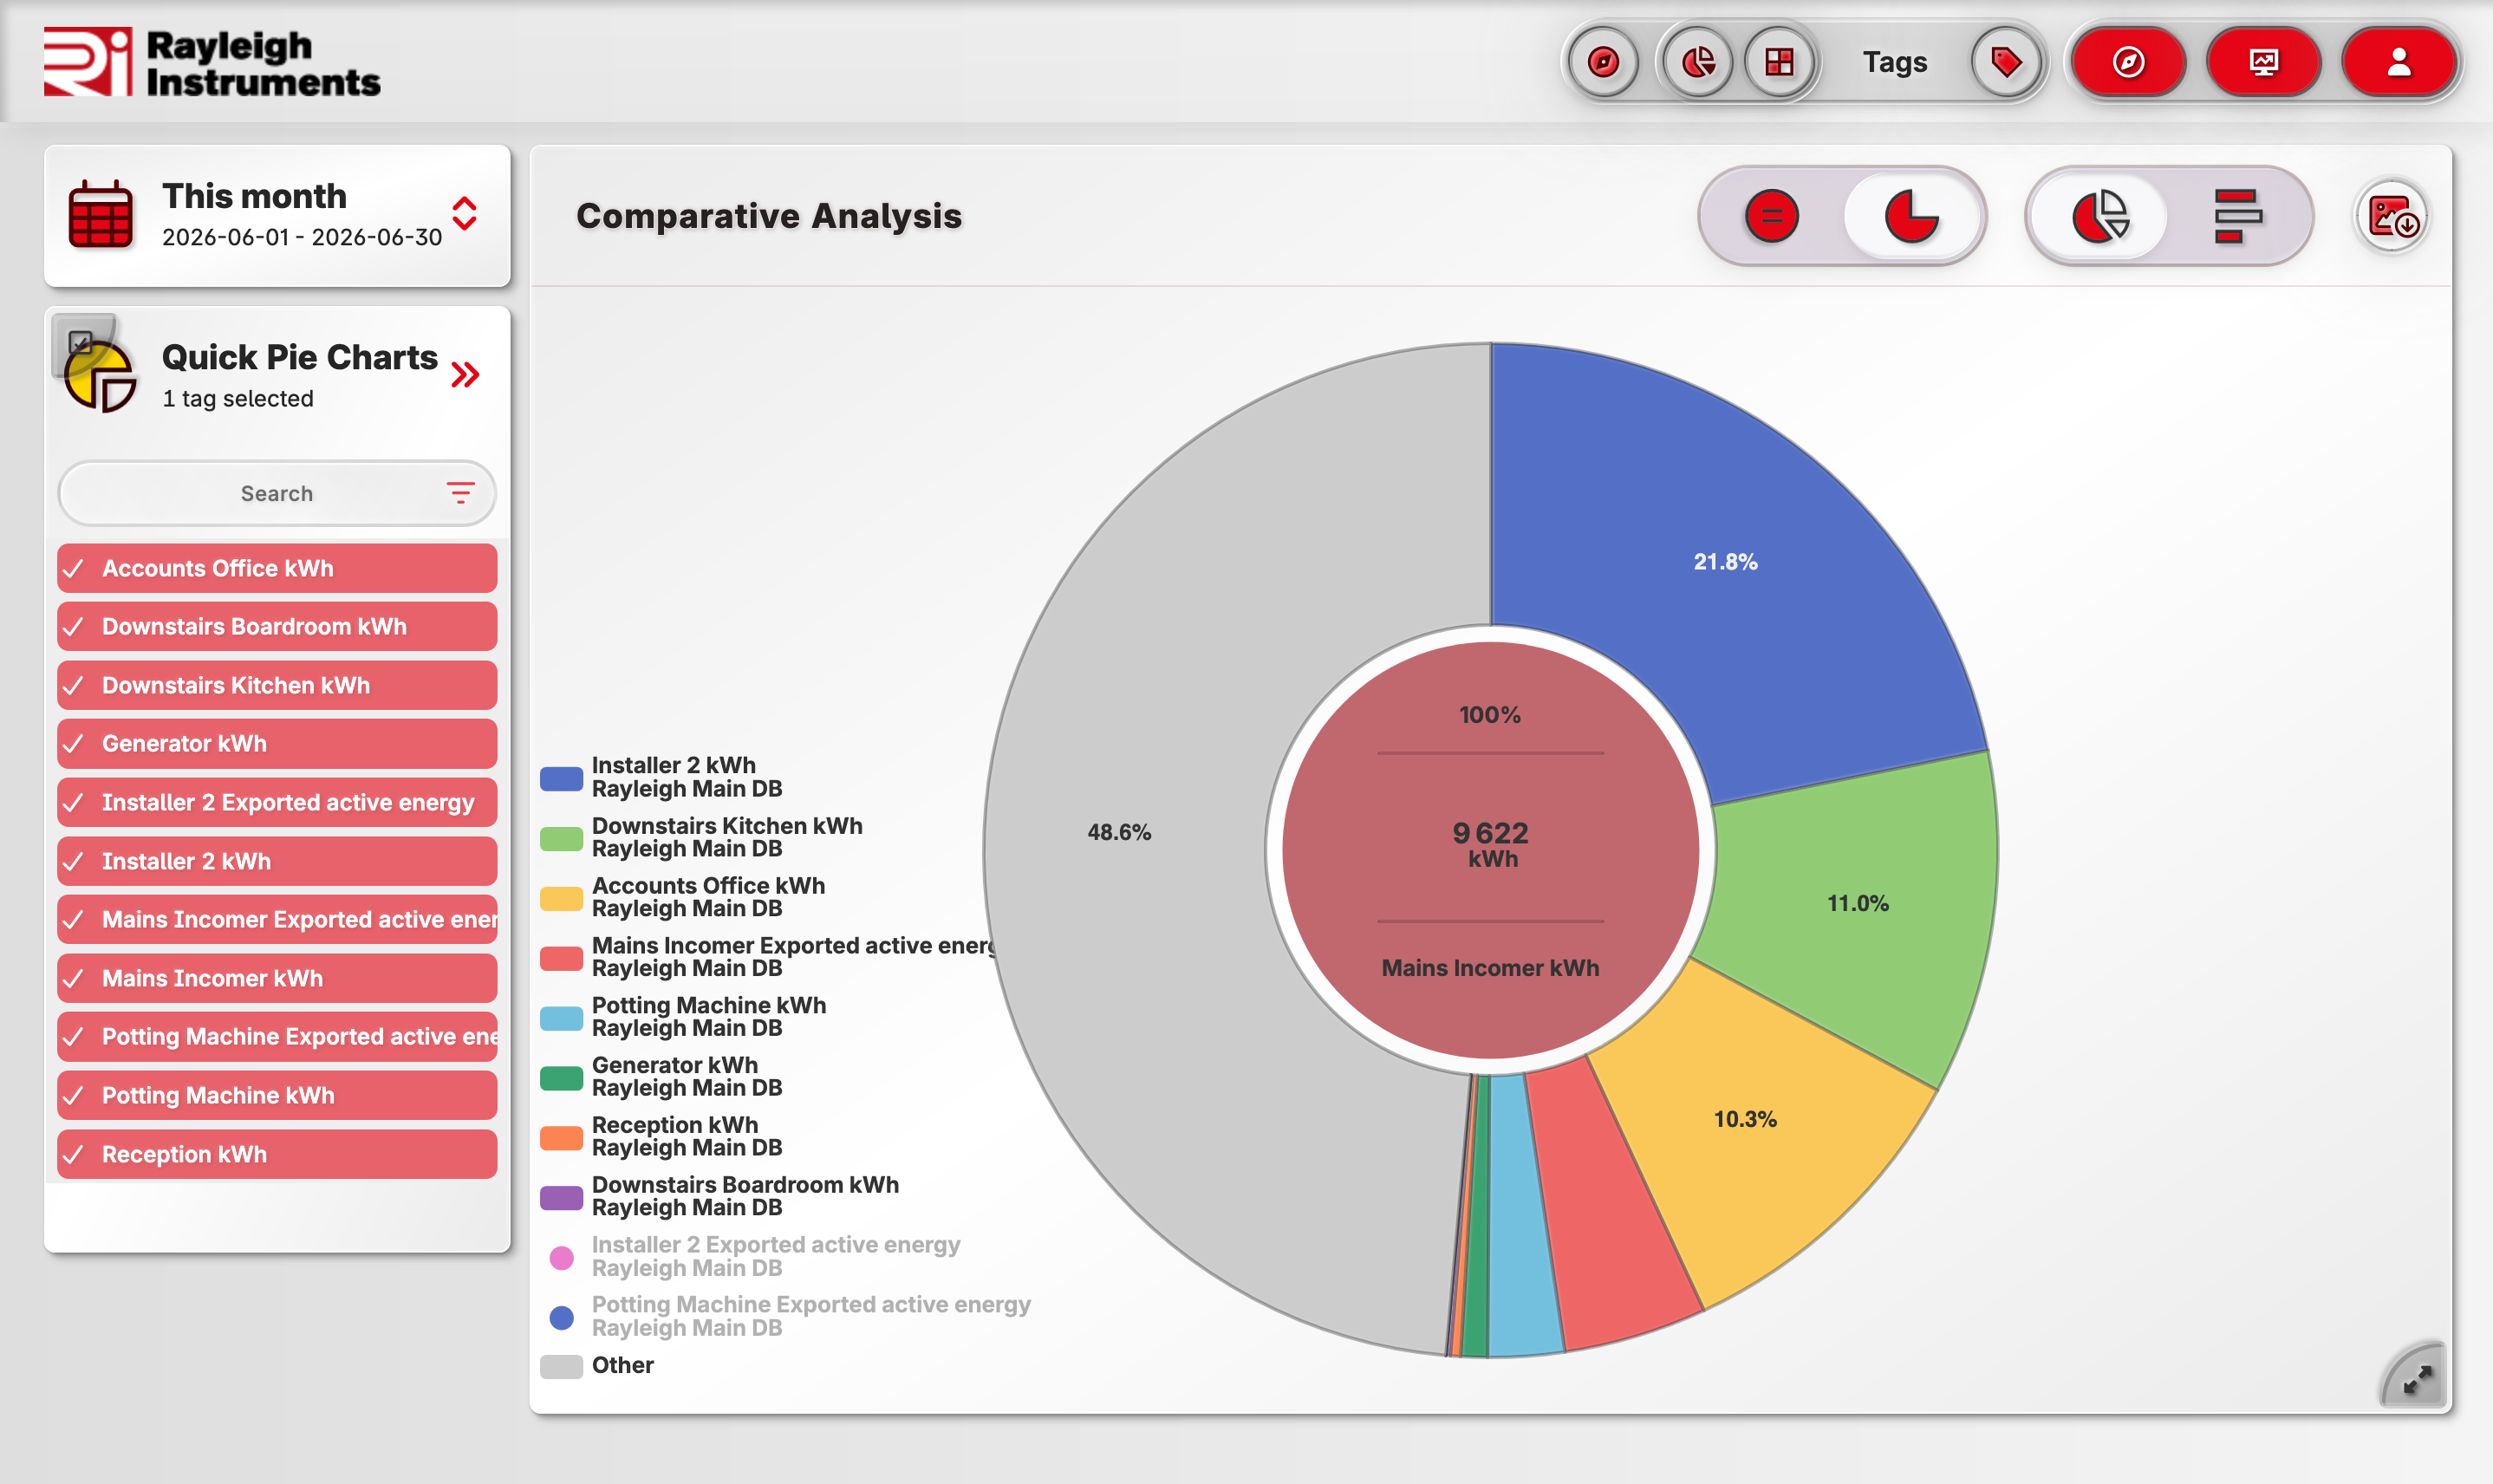This screenshot has height=1484, width=2493.
Task: Deselect Accounts Office kWh tag
Action: tap(277, 568)
